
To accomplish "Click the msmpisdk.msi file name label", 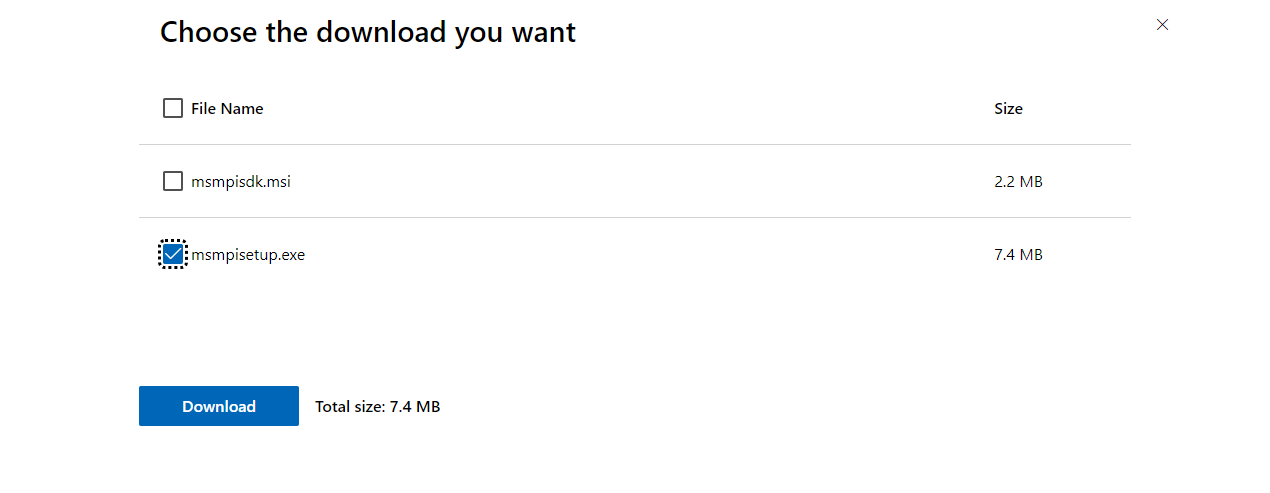I will 241,181.
